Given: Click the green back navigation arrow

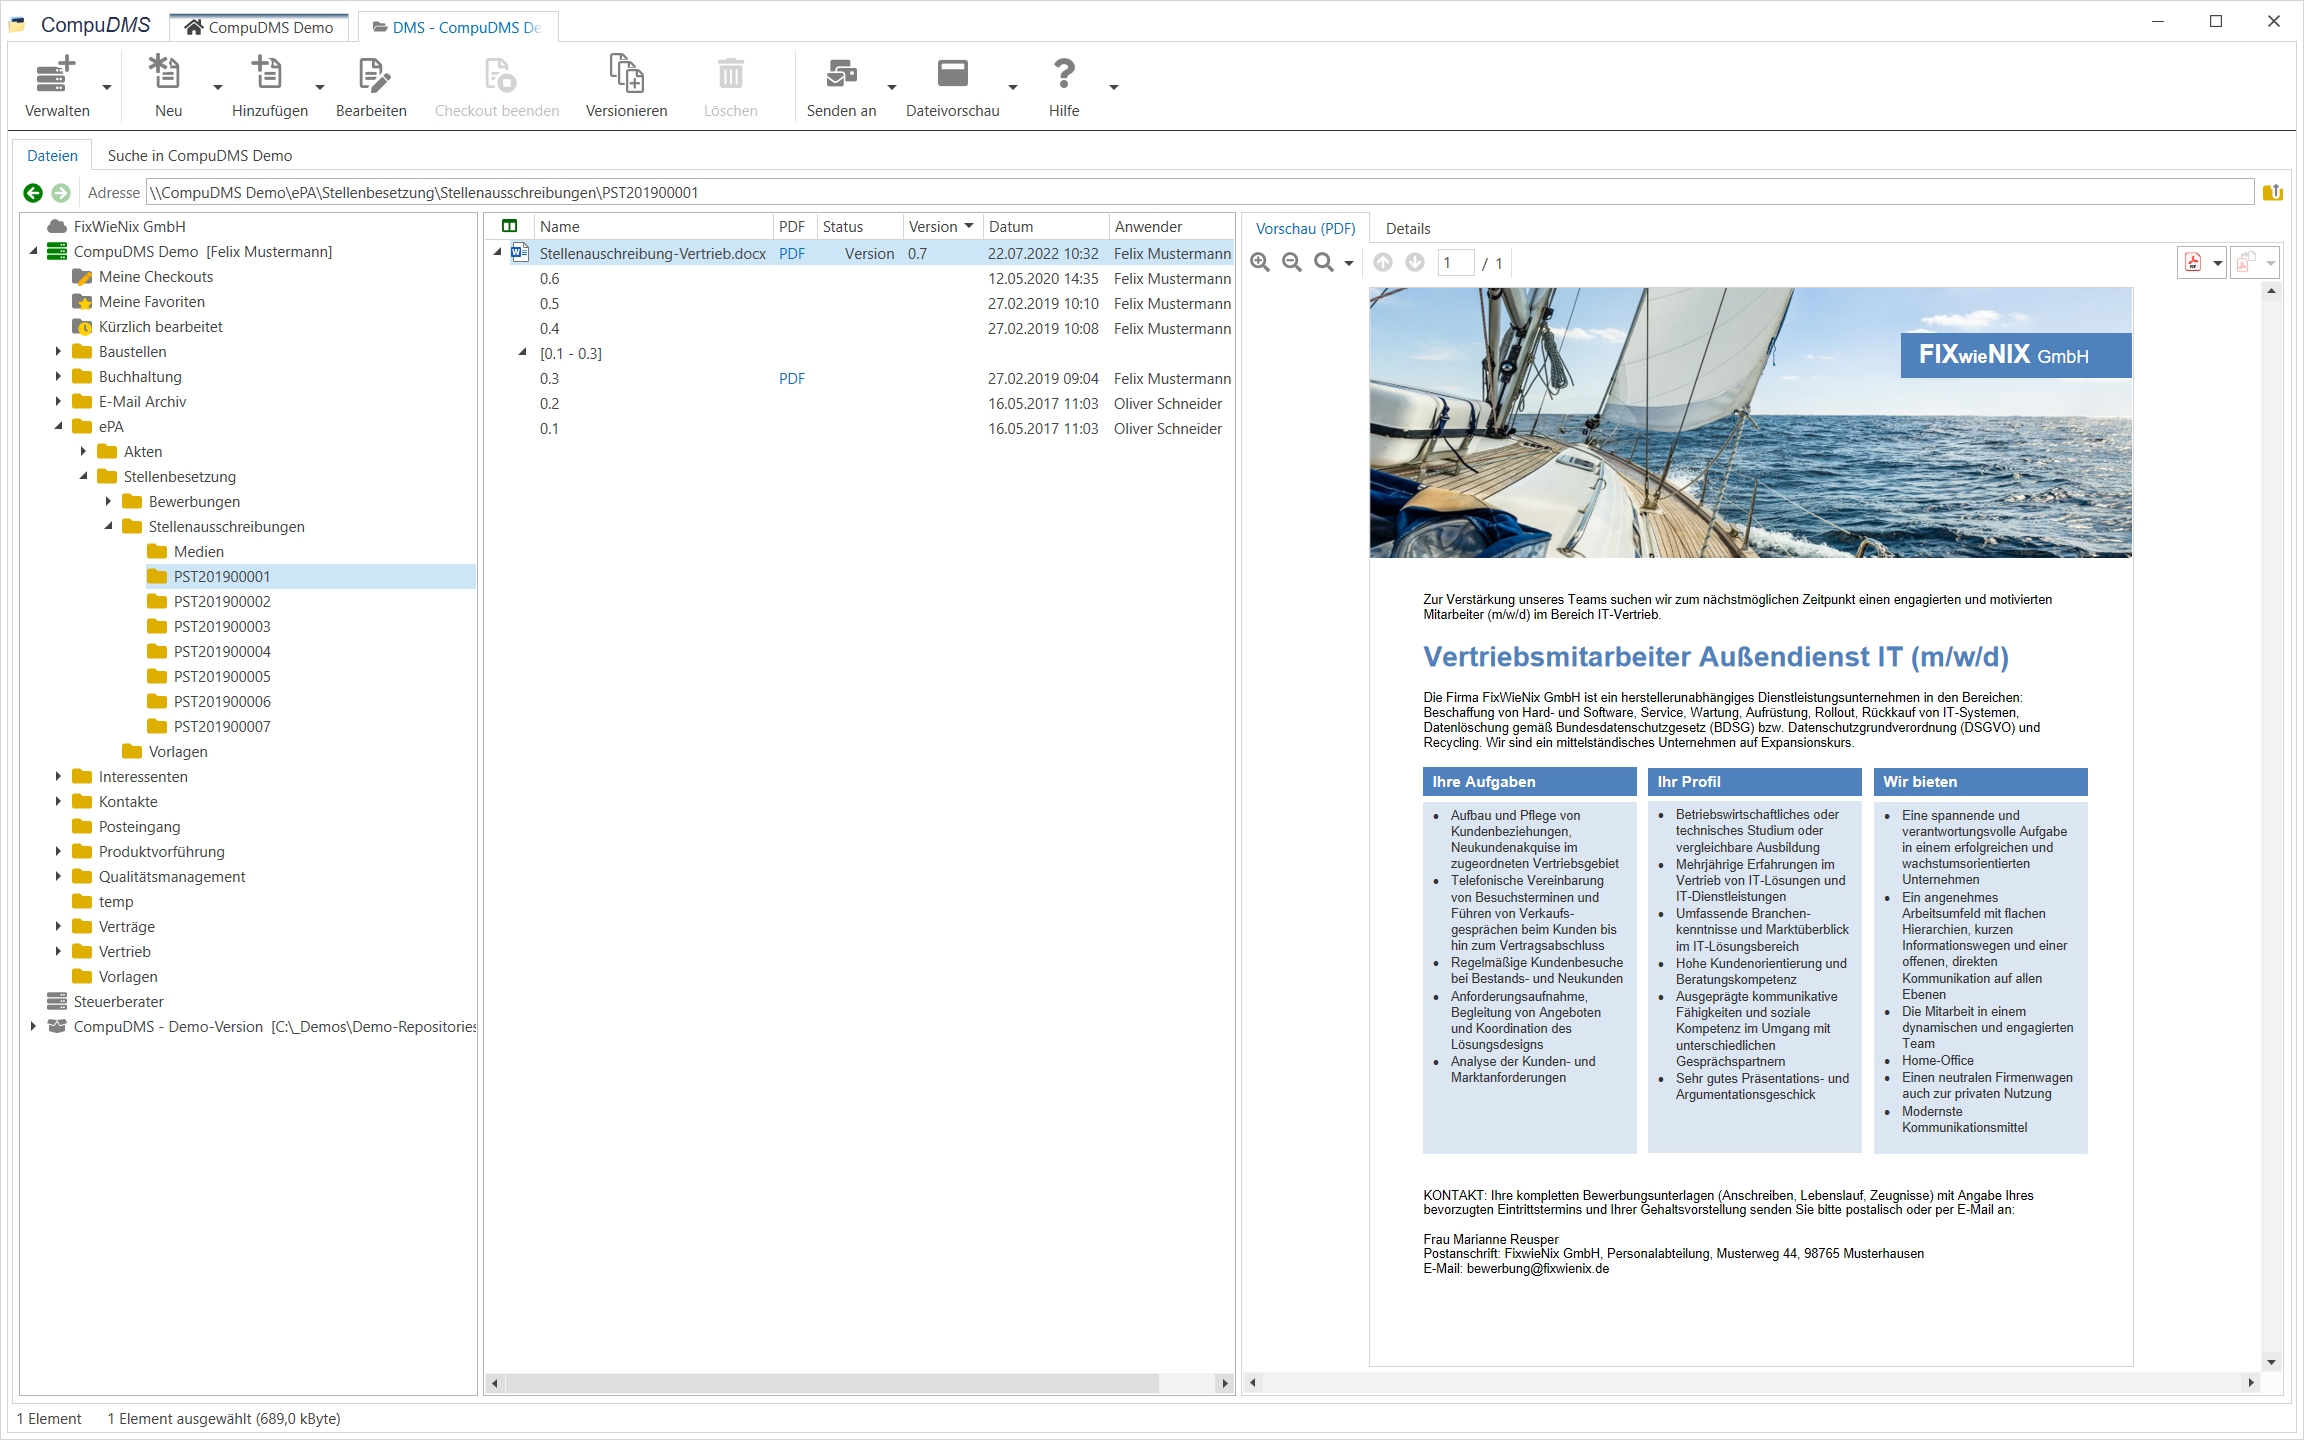Looking at the screenshot, I should pyautogui.click(x=33, y=193).
